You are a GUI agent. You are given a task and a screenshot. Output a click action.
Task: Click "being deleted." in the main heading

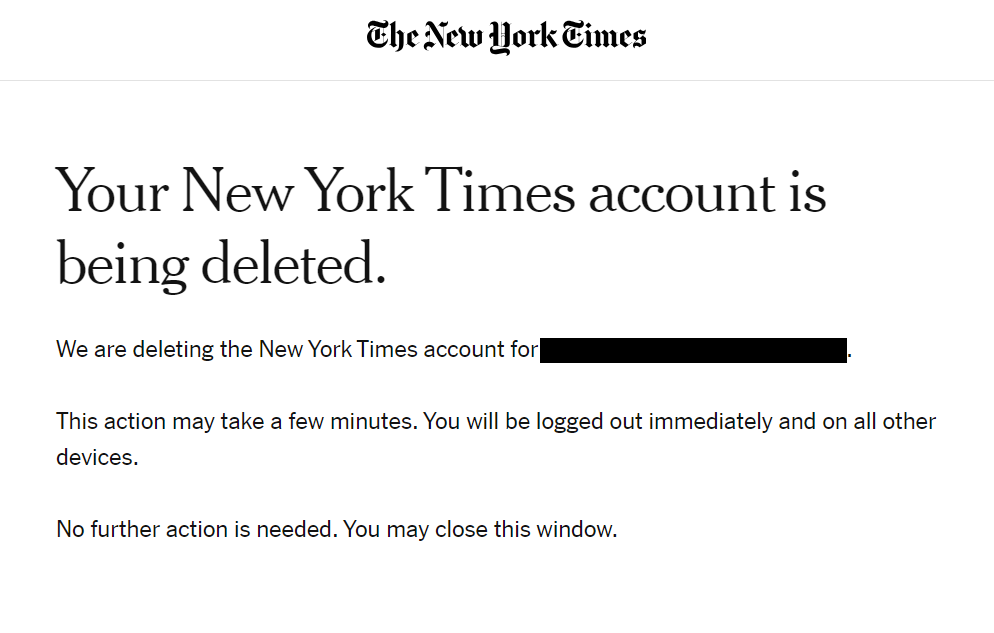click(221, 264)
